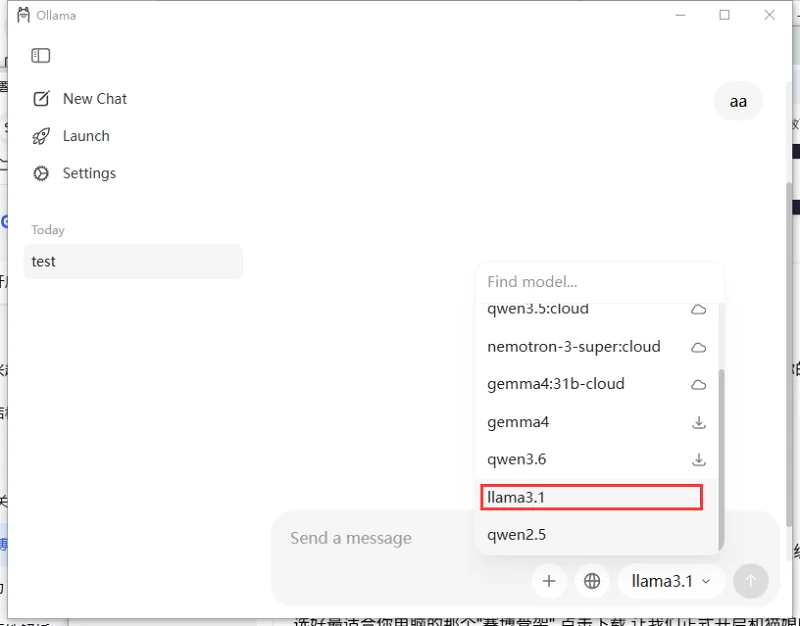Select nemotron-3-super:cloud from model list
This screenshot has height=626, width=800.
(596, 347)
